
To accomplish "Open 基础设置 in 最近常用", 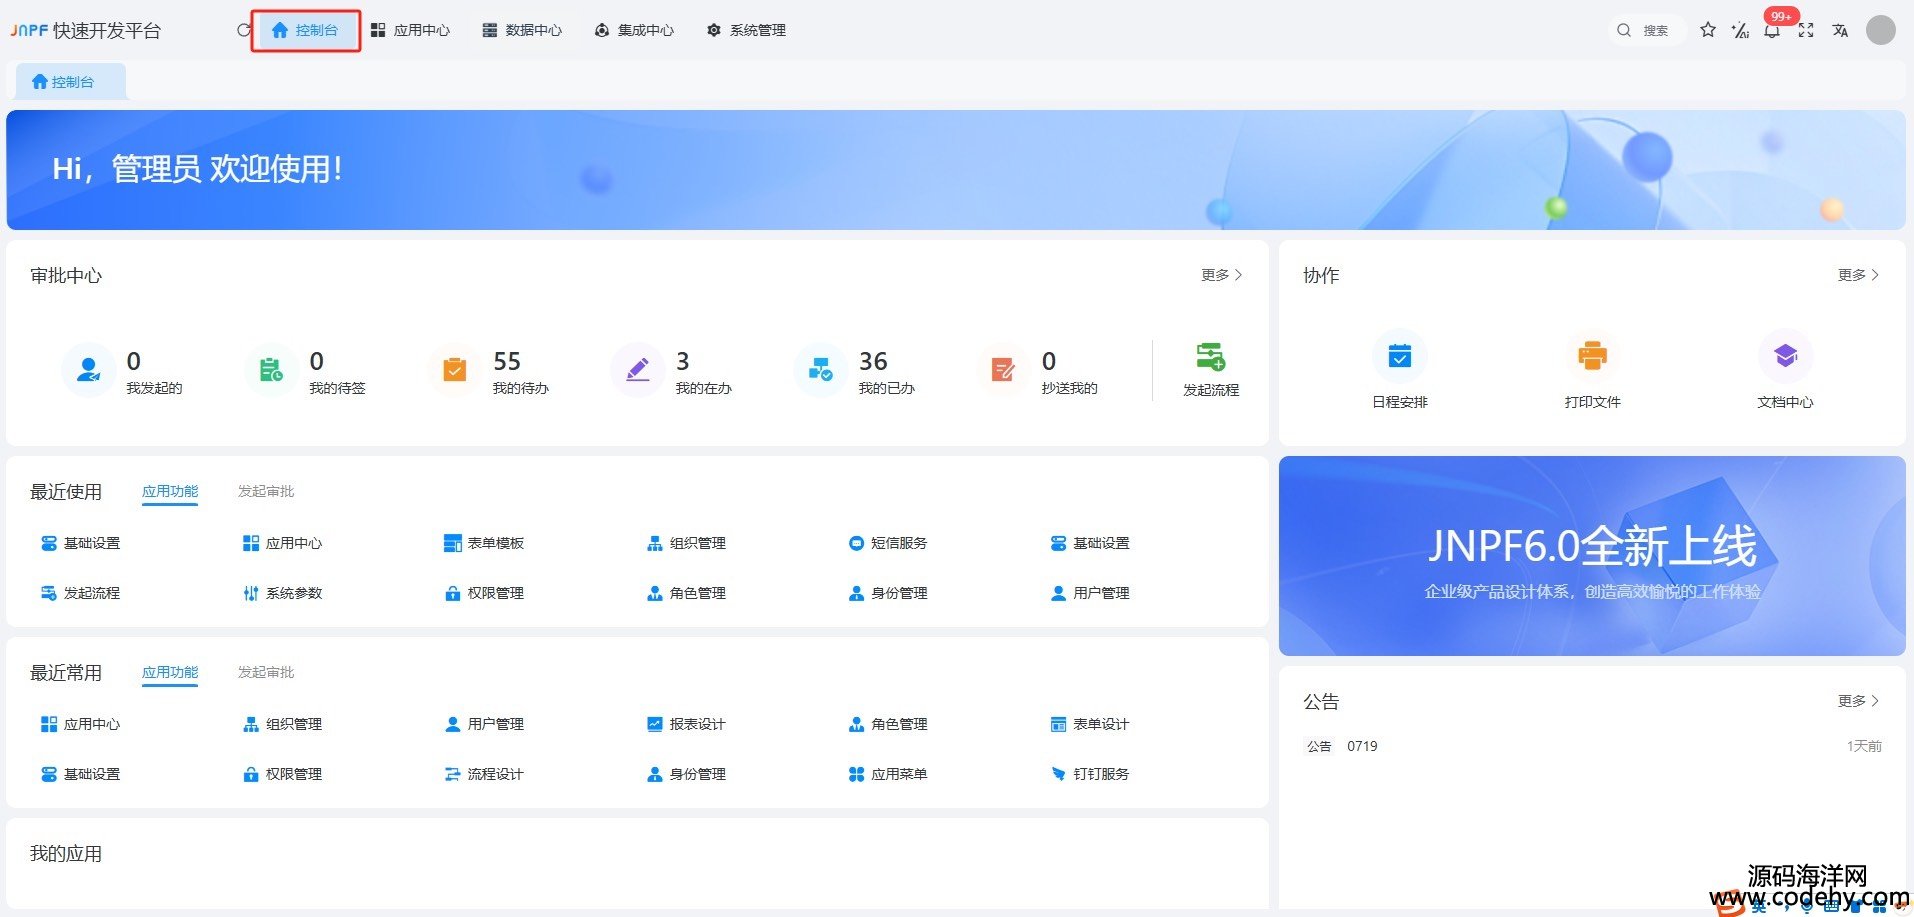I will (80, 774).
